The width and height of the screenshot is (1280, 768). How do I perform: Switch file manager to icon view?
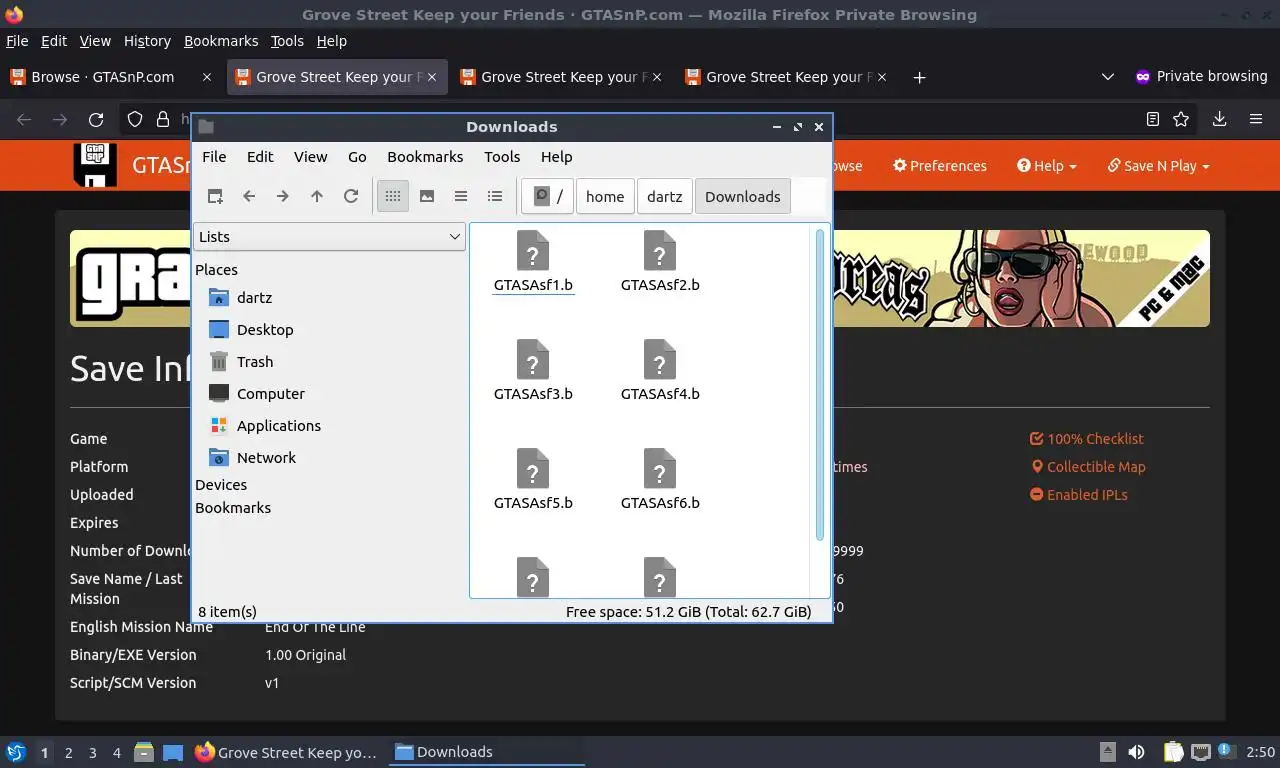tap(393, 196)
